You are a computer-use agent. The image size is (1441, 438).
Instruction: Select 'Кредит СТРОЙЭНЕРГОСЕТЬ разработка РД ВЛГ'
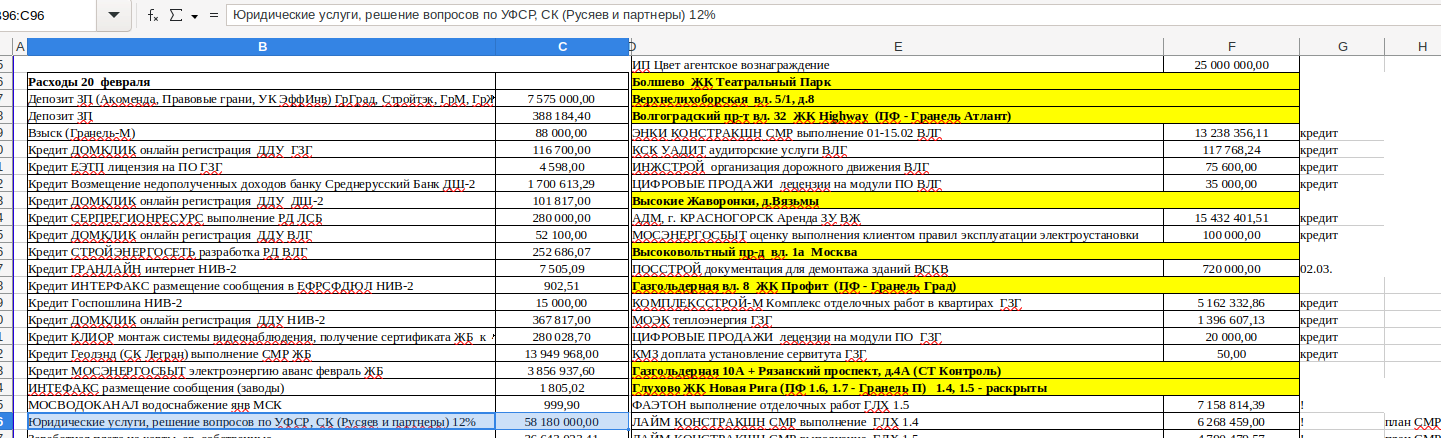pyautogui.click(x=261, y=252)
